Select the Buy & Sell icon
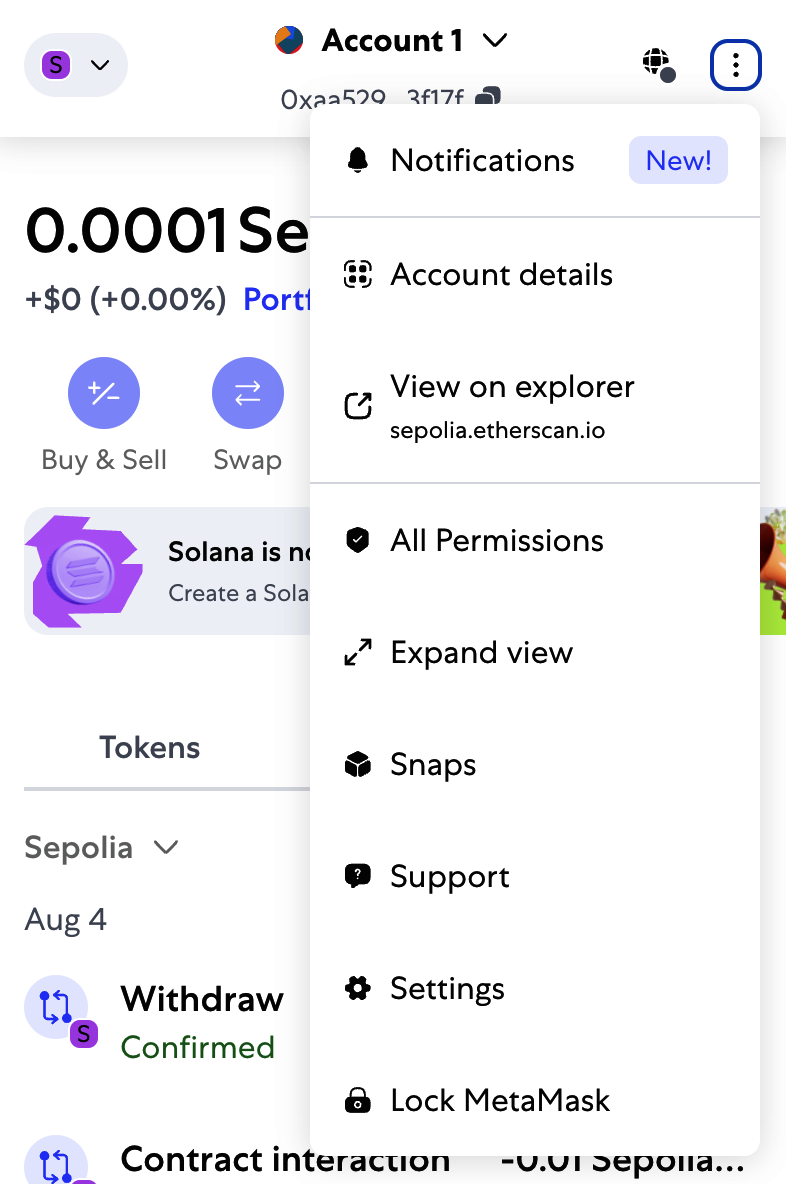Viewport: 786px width, 1184px height. click(x=104, y=393)
